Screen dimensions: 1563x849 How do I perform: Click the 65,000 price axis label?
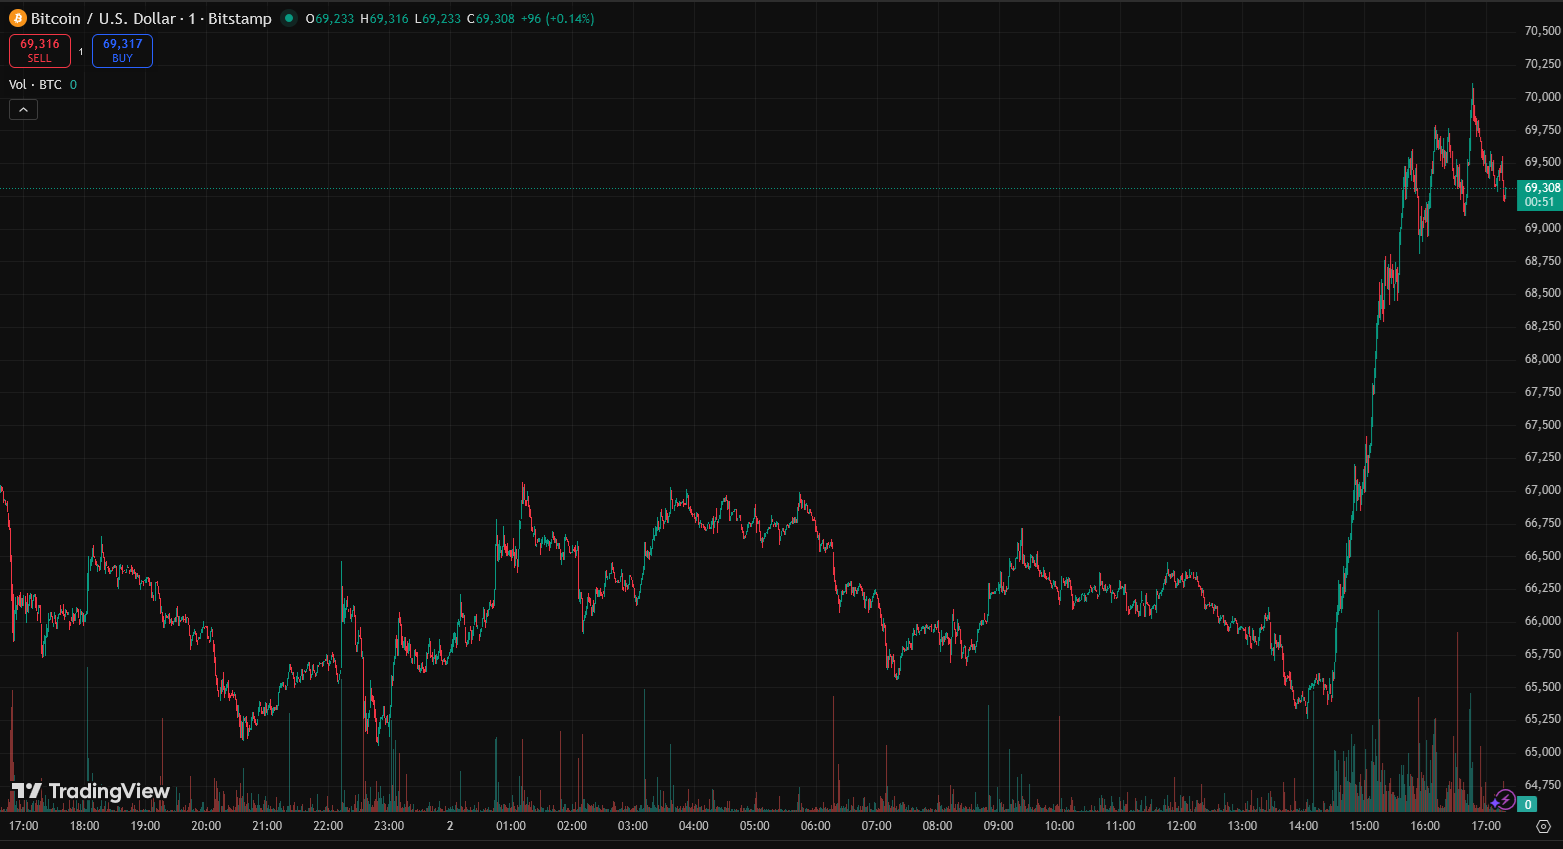pyautogui.click(x=1542, y=752)
